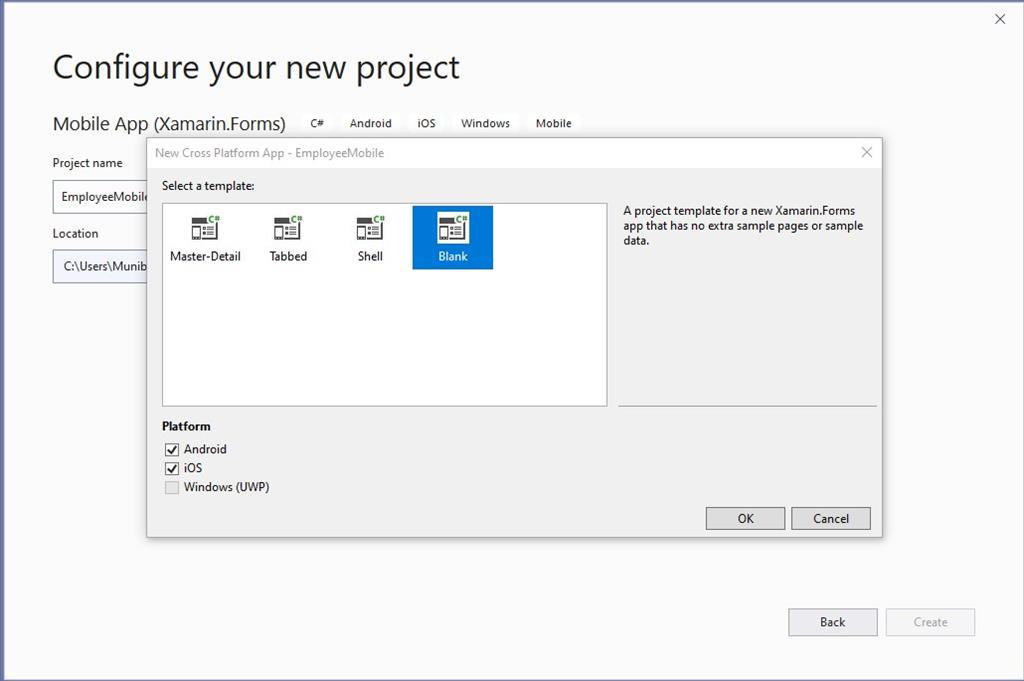Cancel the New Cross Platform App dialog
Screen dimensions: 1024x681
(831, 518)
